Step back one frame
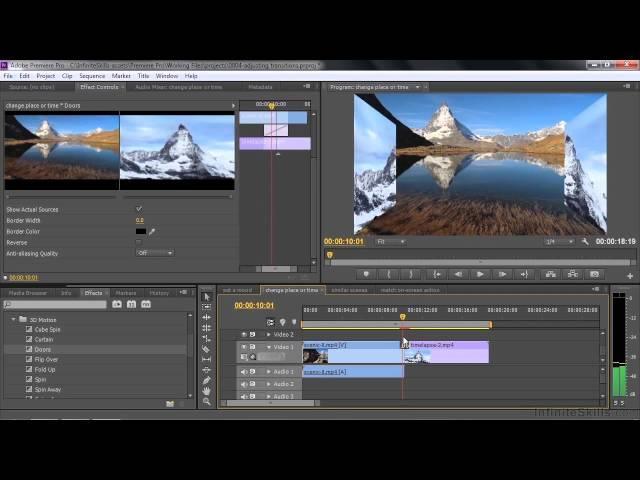Viewport: 640px width, 480px height. [x=458, y=275]
